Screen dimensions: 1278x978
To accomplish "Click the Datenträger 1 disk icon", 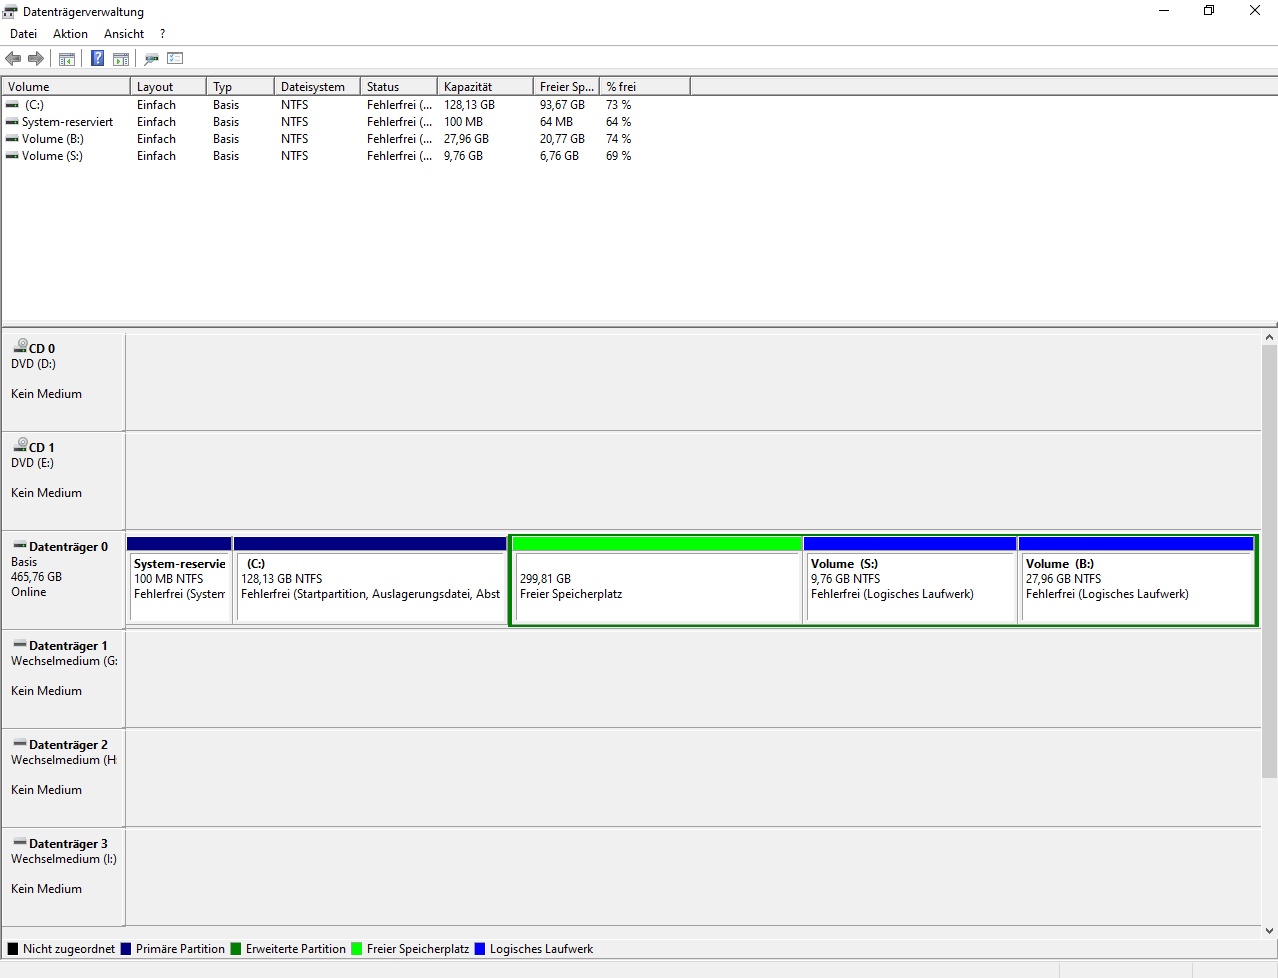I will tap(20, 645).
